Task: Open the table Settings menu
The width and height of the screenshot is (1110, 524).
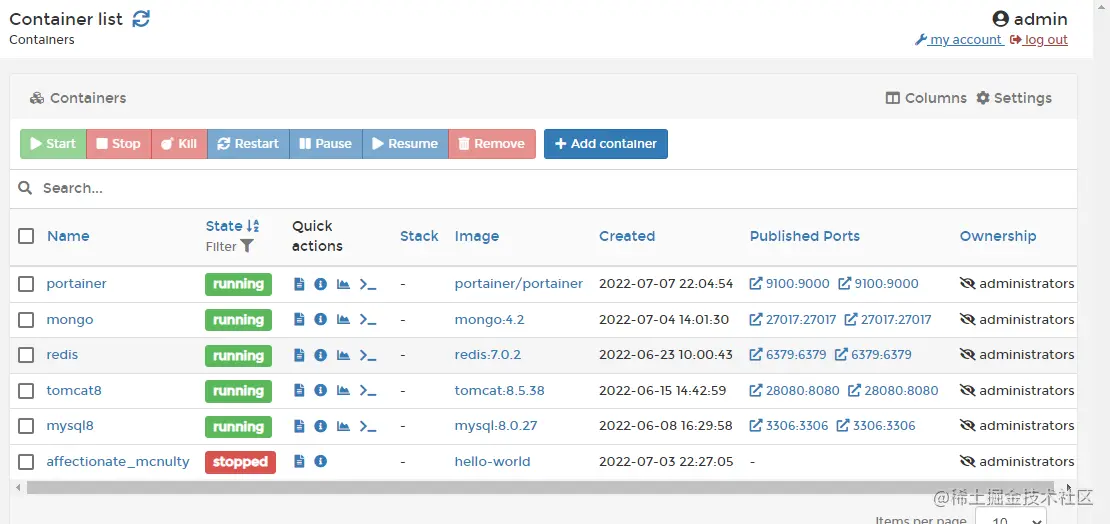Action: pyautogui.click(x=1014, y=98)
